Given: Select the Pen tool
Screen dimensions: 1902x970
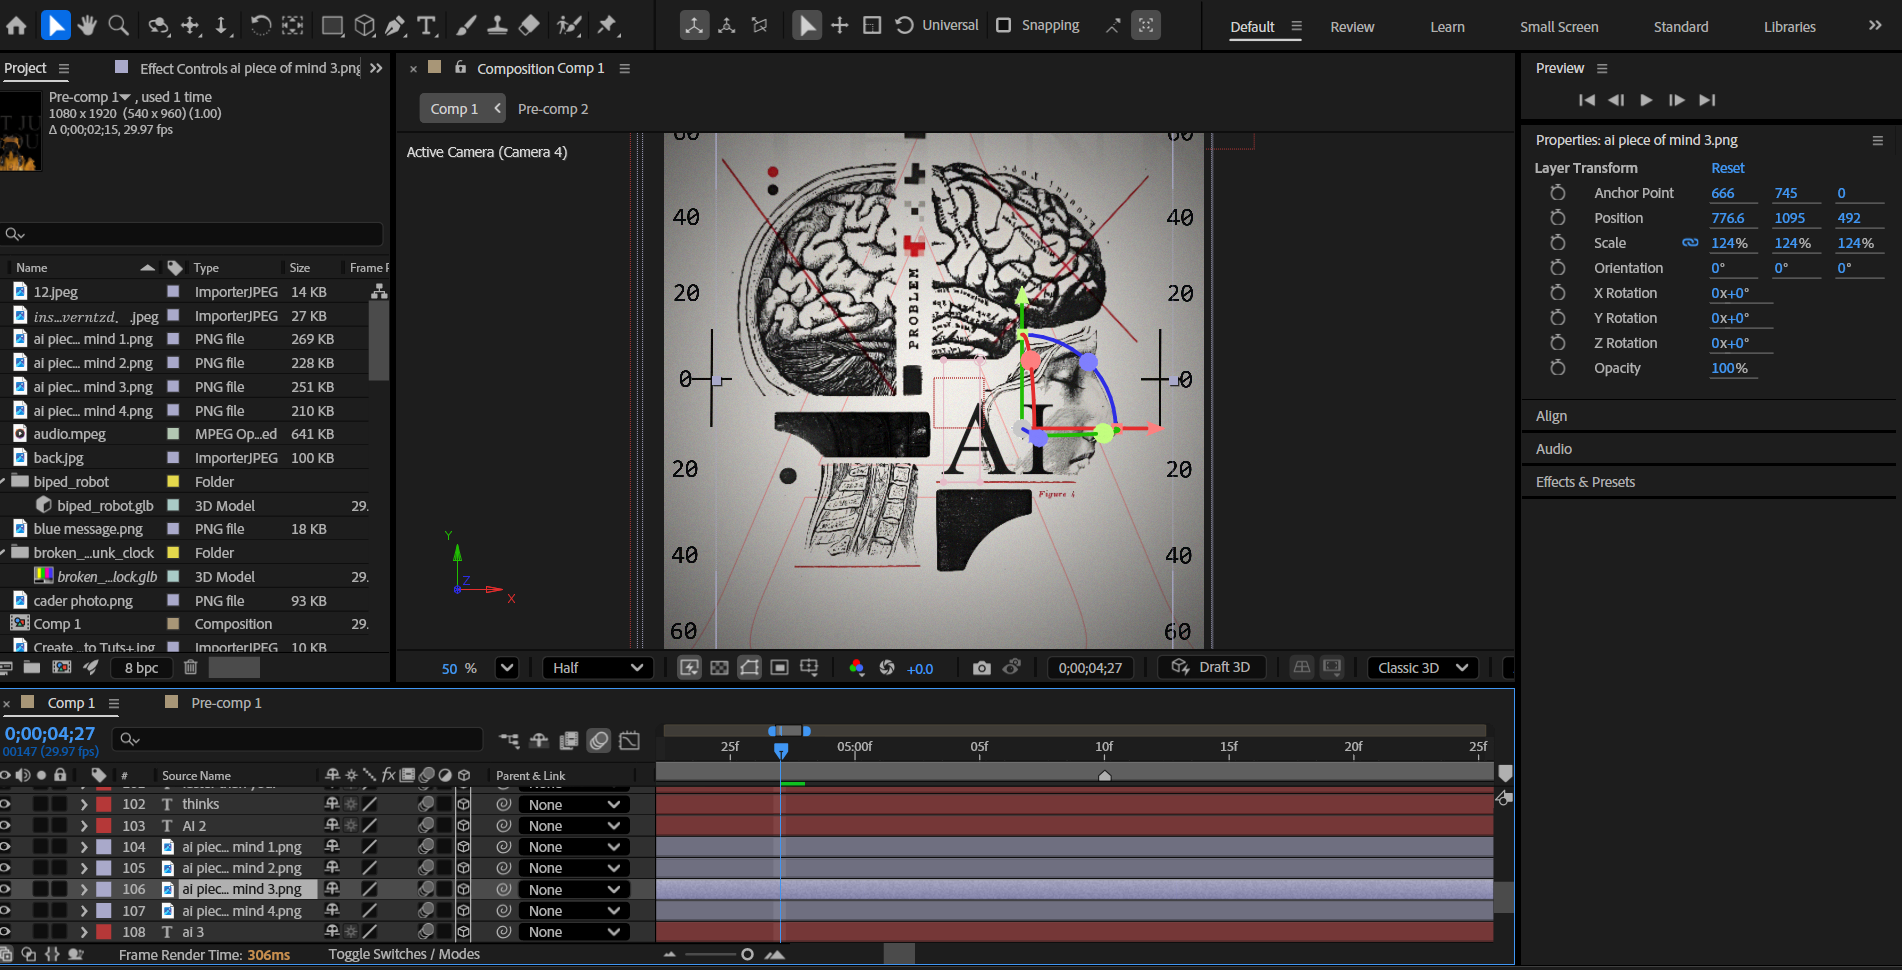Looking at the screenshot, I should click(396, 25).
